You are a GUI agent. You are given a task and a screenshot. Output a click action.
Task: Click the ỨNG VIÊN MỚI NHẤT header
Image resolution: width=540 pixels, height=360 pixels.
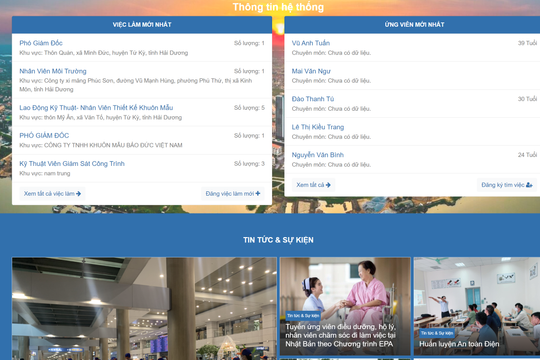(414, 24)
